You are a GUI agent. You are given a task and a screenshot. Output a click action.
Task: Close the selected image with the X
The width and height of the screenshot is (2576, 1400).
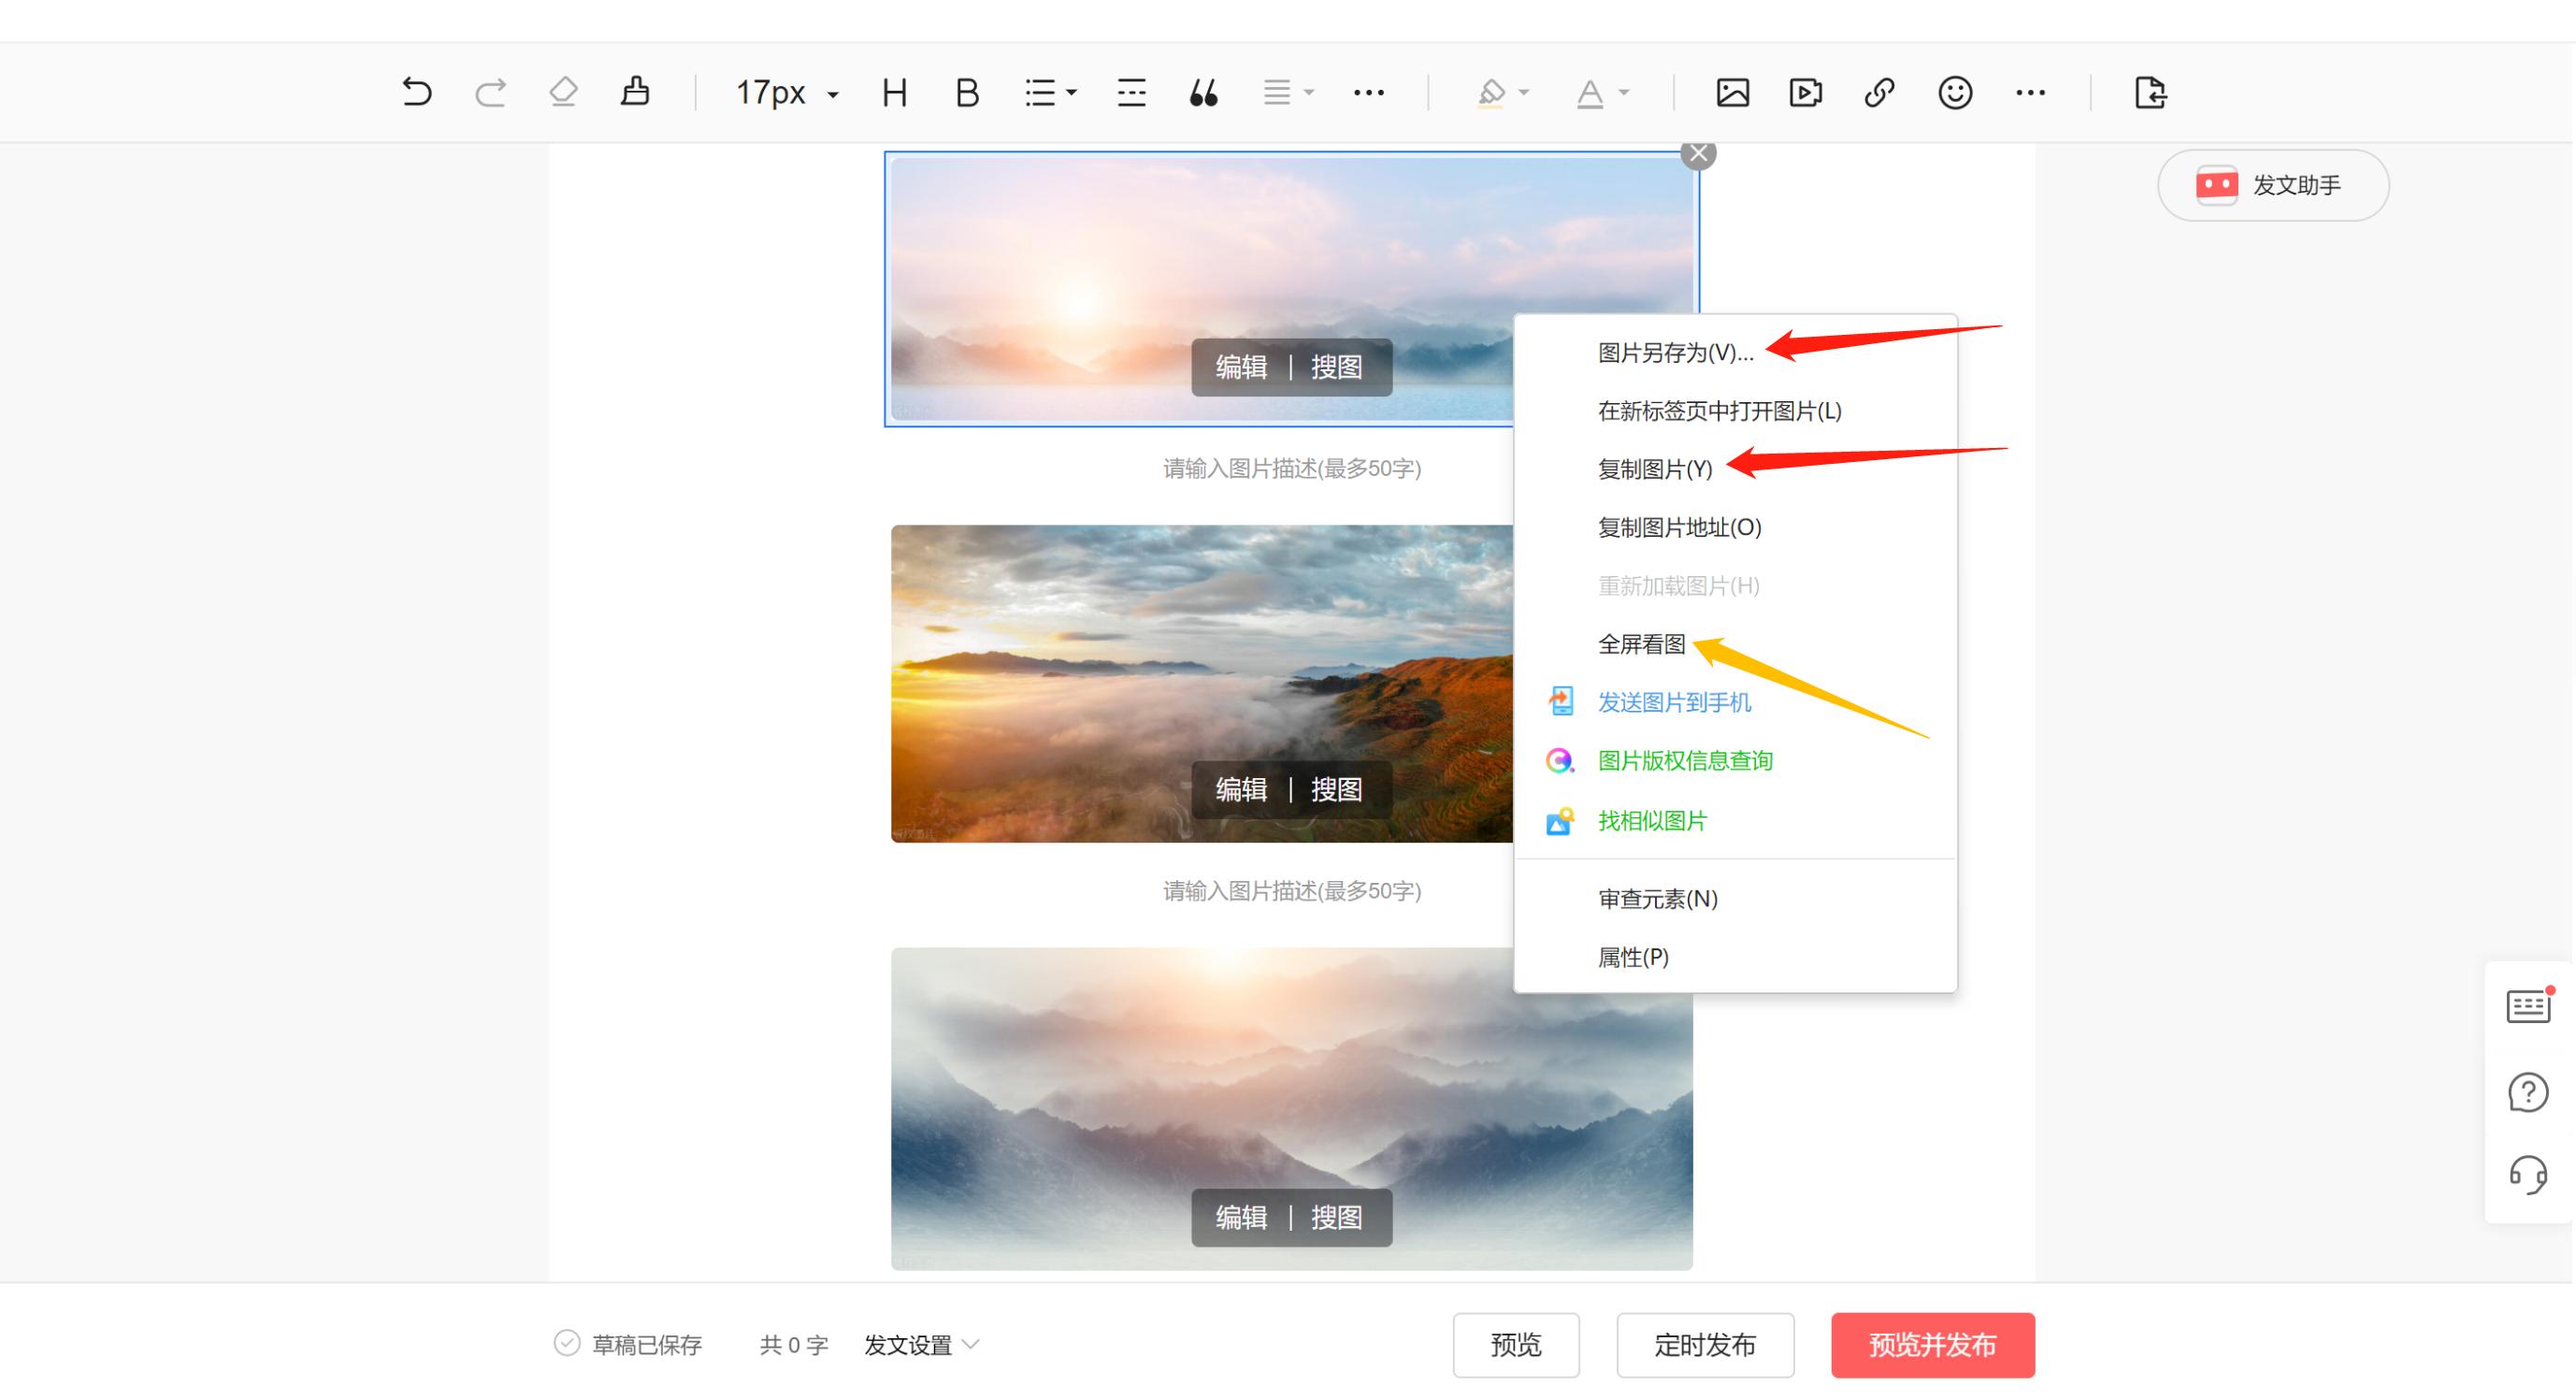1697,154
